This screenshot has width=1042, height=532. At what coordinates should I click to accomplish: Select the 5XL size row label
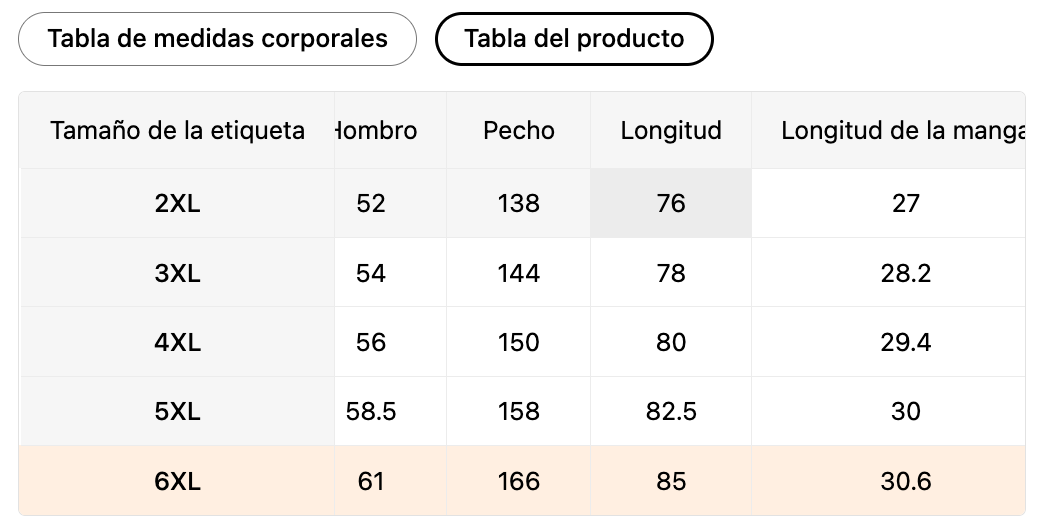click(178, 411)
